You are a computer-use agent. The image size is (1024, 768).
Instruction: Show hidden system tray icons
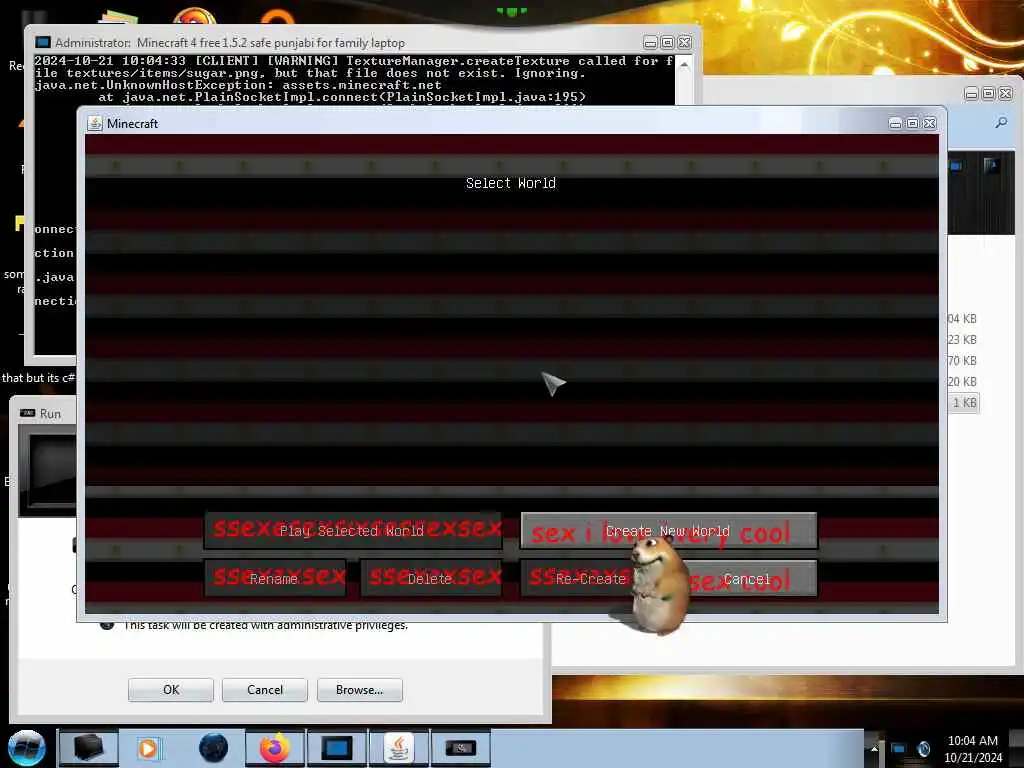(874, 748)
